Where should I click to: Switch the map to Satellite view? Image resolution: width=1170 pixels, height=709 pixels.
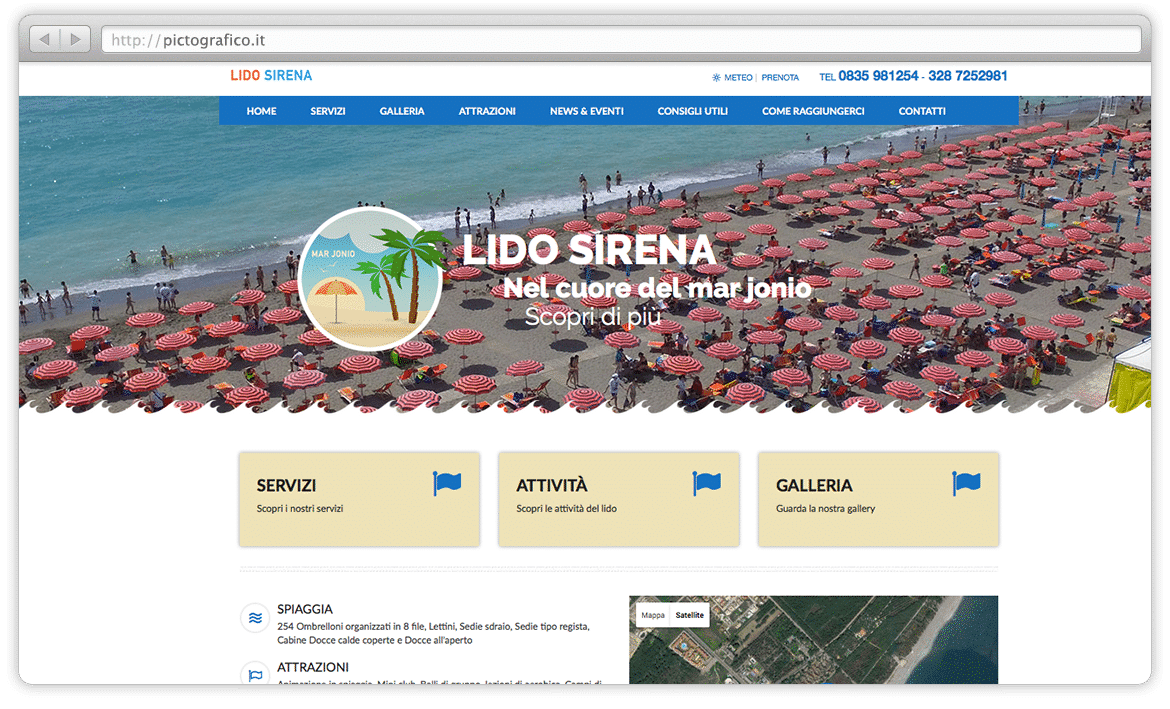click(x=689, y=615)
